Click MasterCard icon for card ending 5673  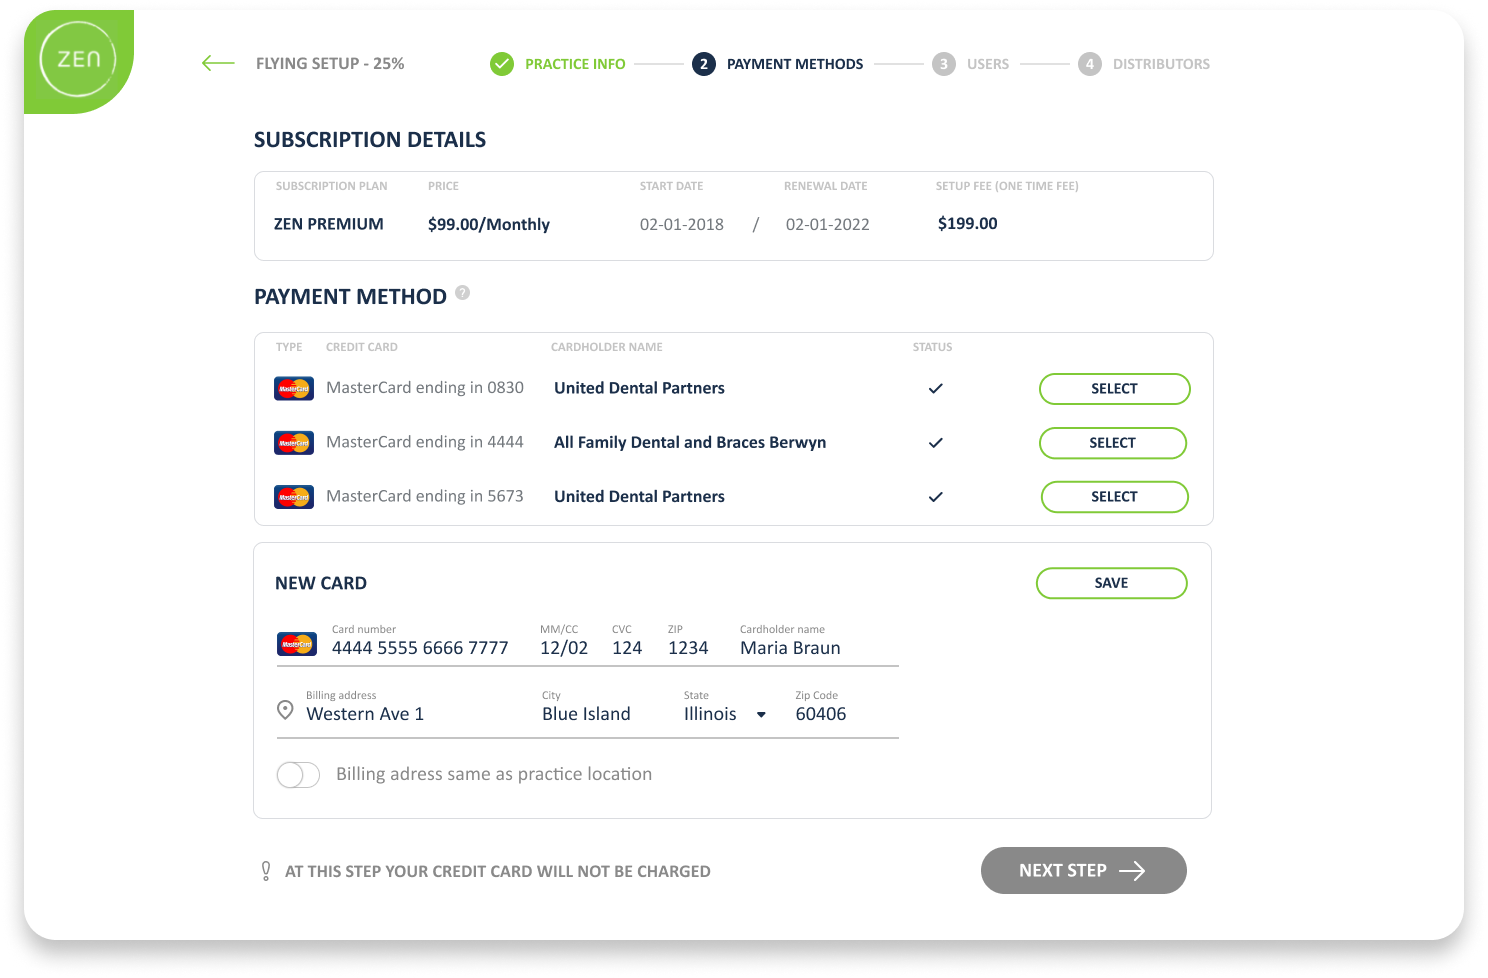click(294, 496)
